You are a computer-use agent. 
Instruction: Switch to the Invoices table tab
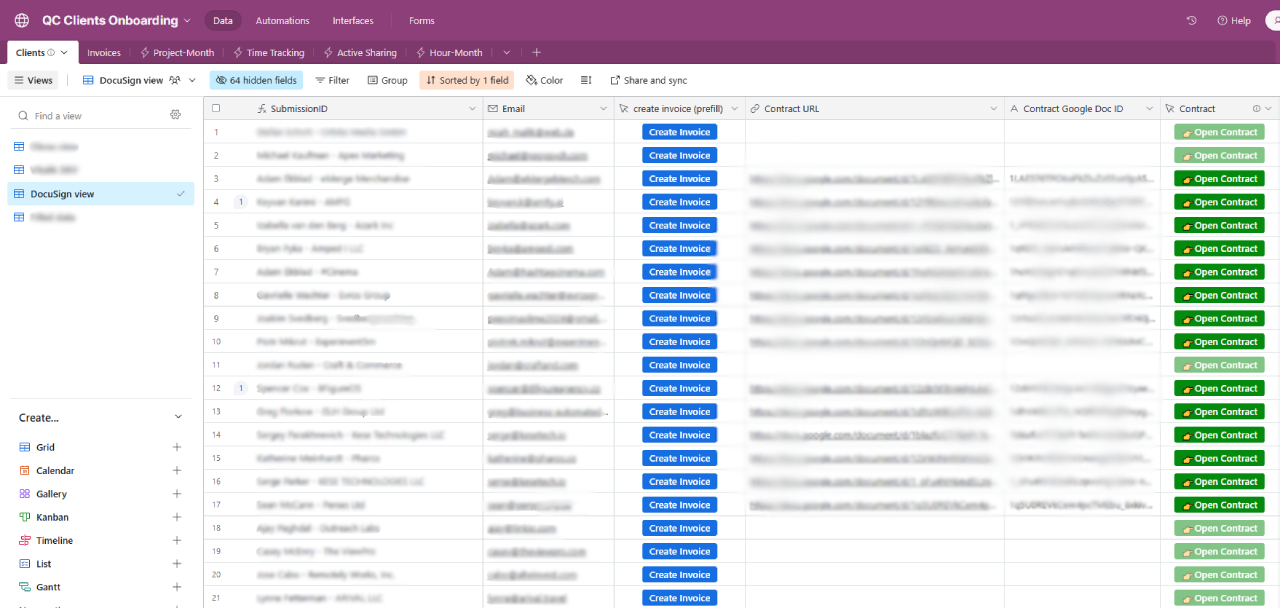(104, 52)
